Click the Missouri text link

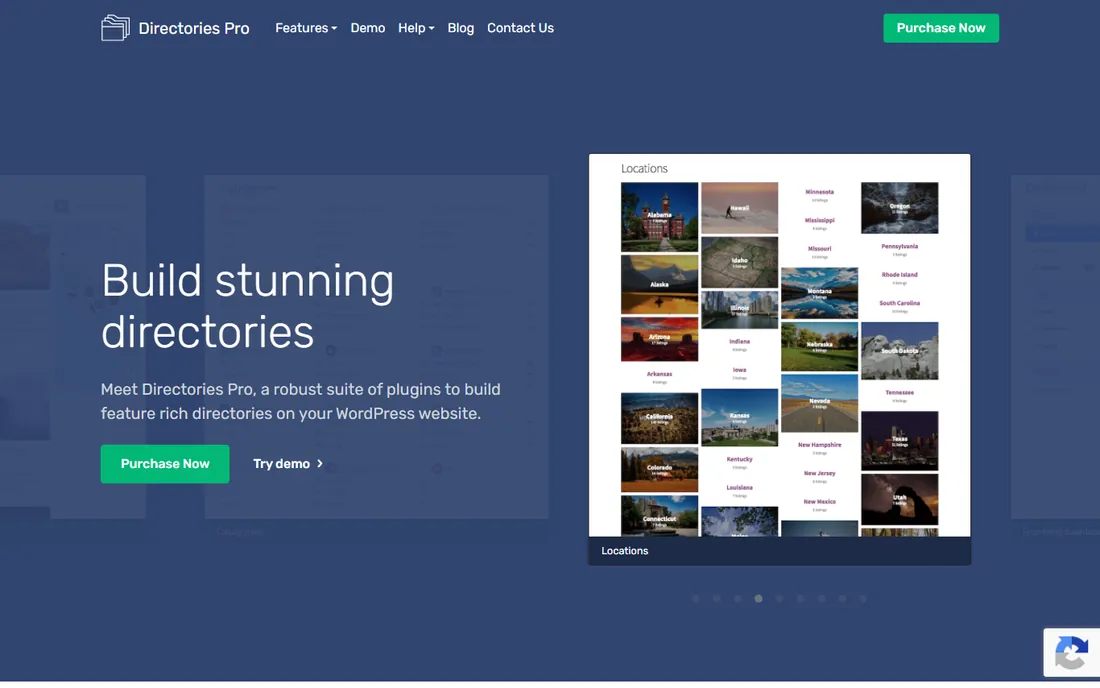819,249
